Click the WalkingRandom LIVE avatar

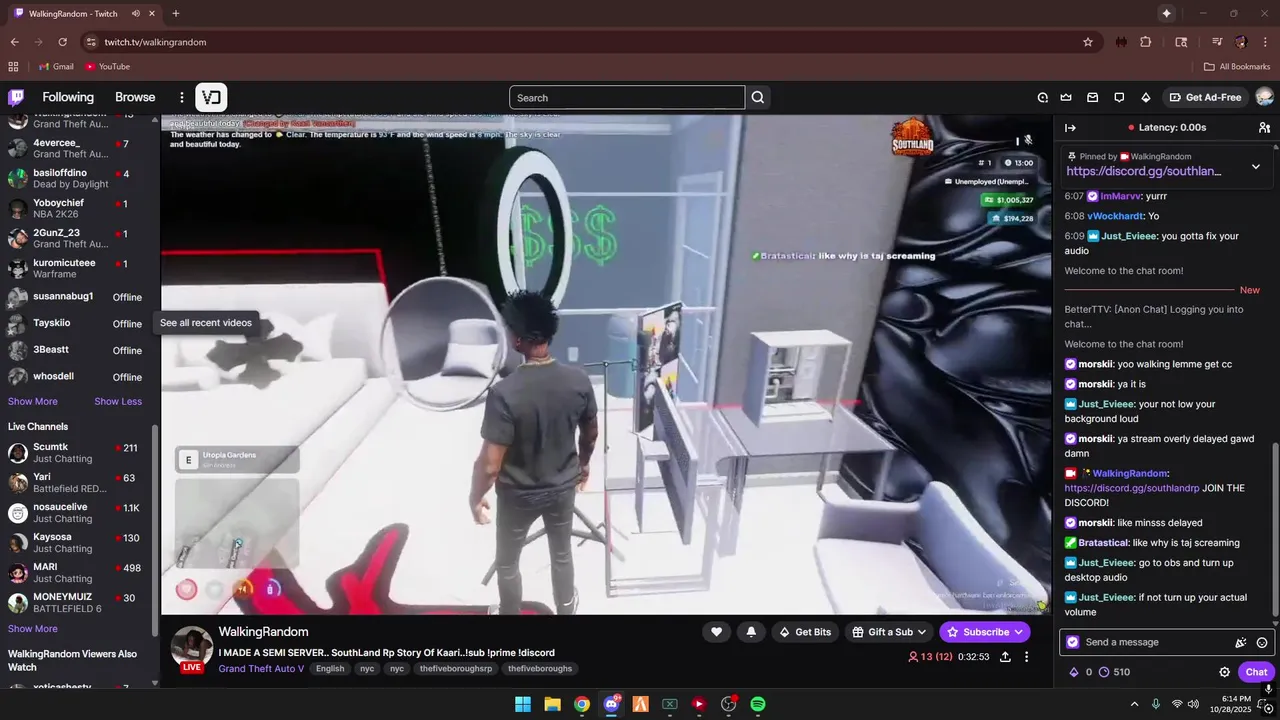point(192,648)
